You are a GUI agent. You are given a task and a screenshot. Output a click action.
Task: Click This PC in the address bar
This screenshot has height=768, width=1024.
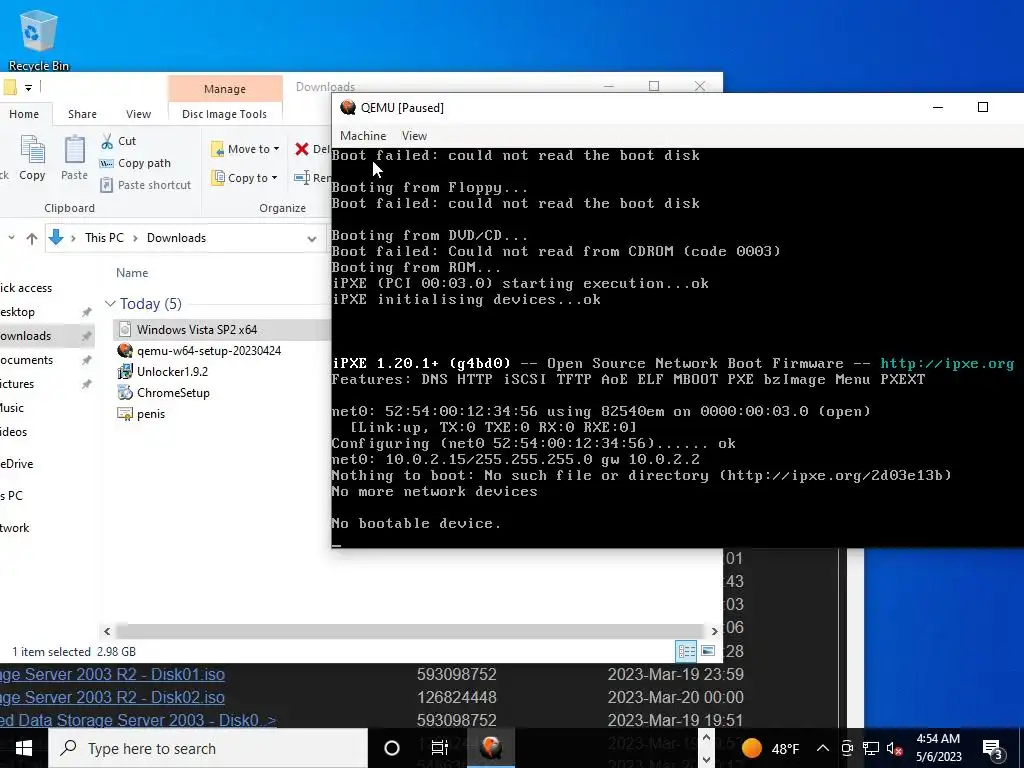[104, 238]
